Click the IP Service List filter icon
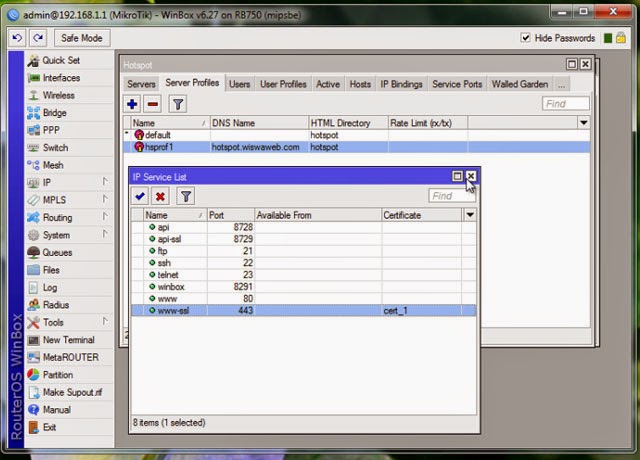The width and height of the screenshot is (640, 460). point(186,196)
